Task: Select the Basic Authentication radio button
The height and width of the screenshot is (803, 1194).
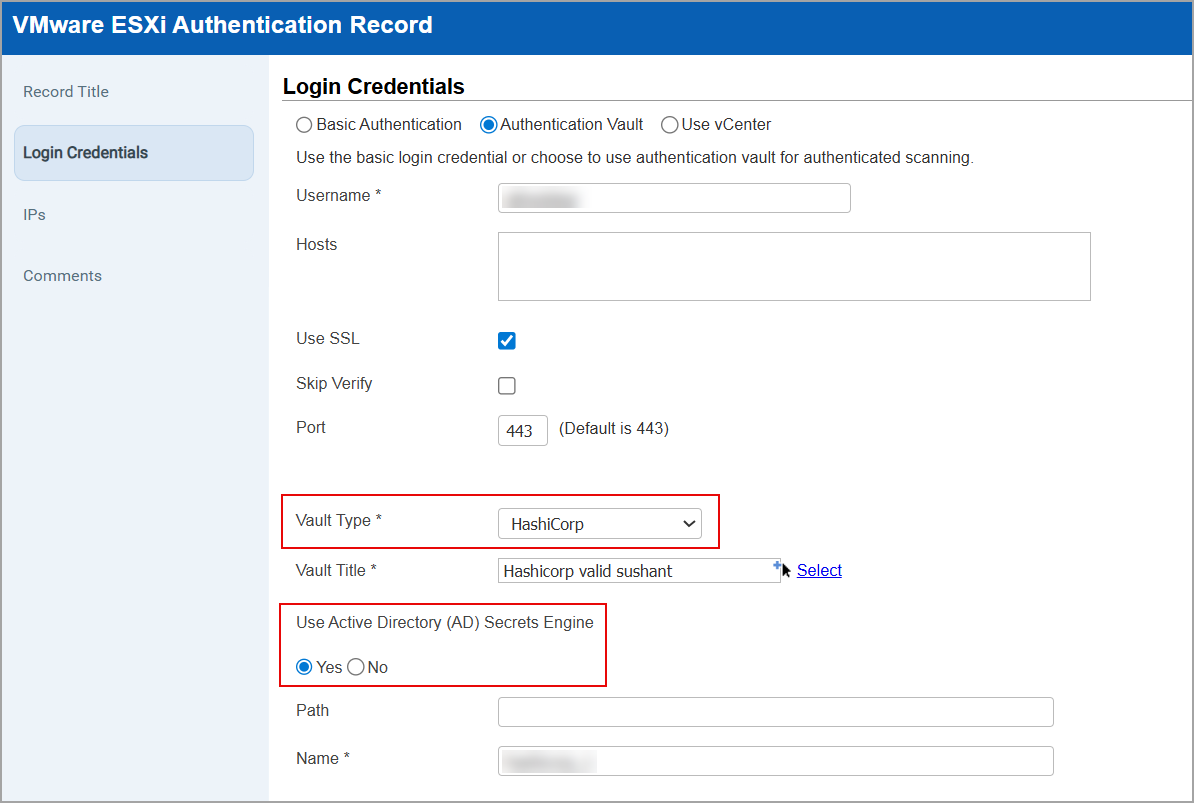Action: pos(303,124)
